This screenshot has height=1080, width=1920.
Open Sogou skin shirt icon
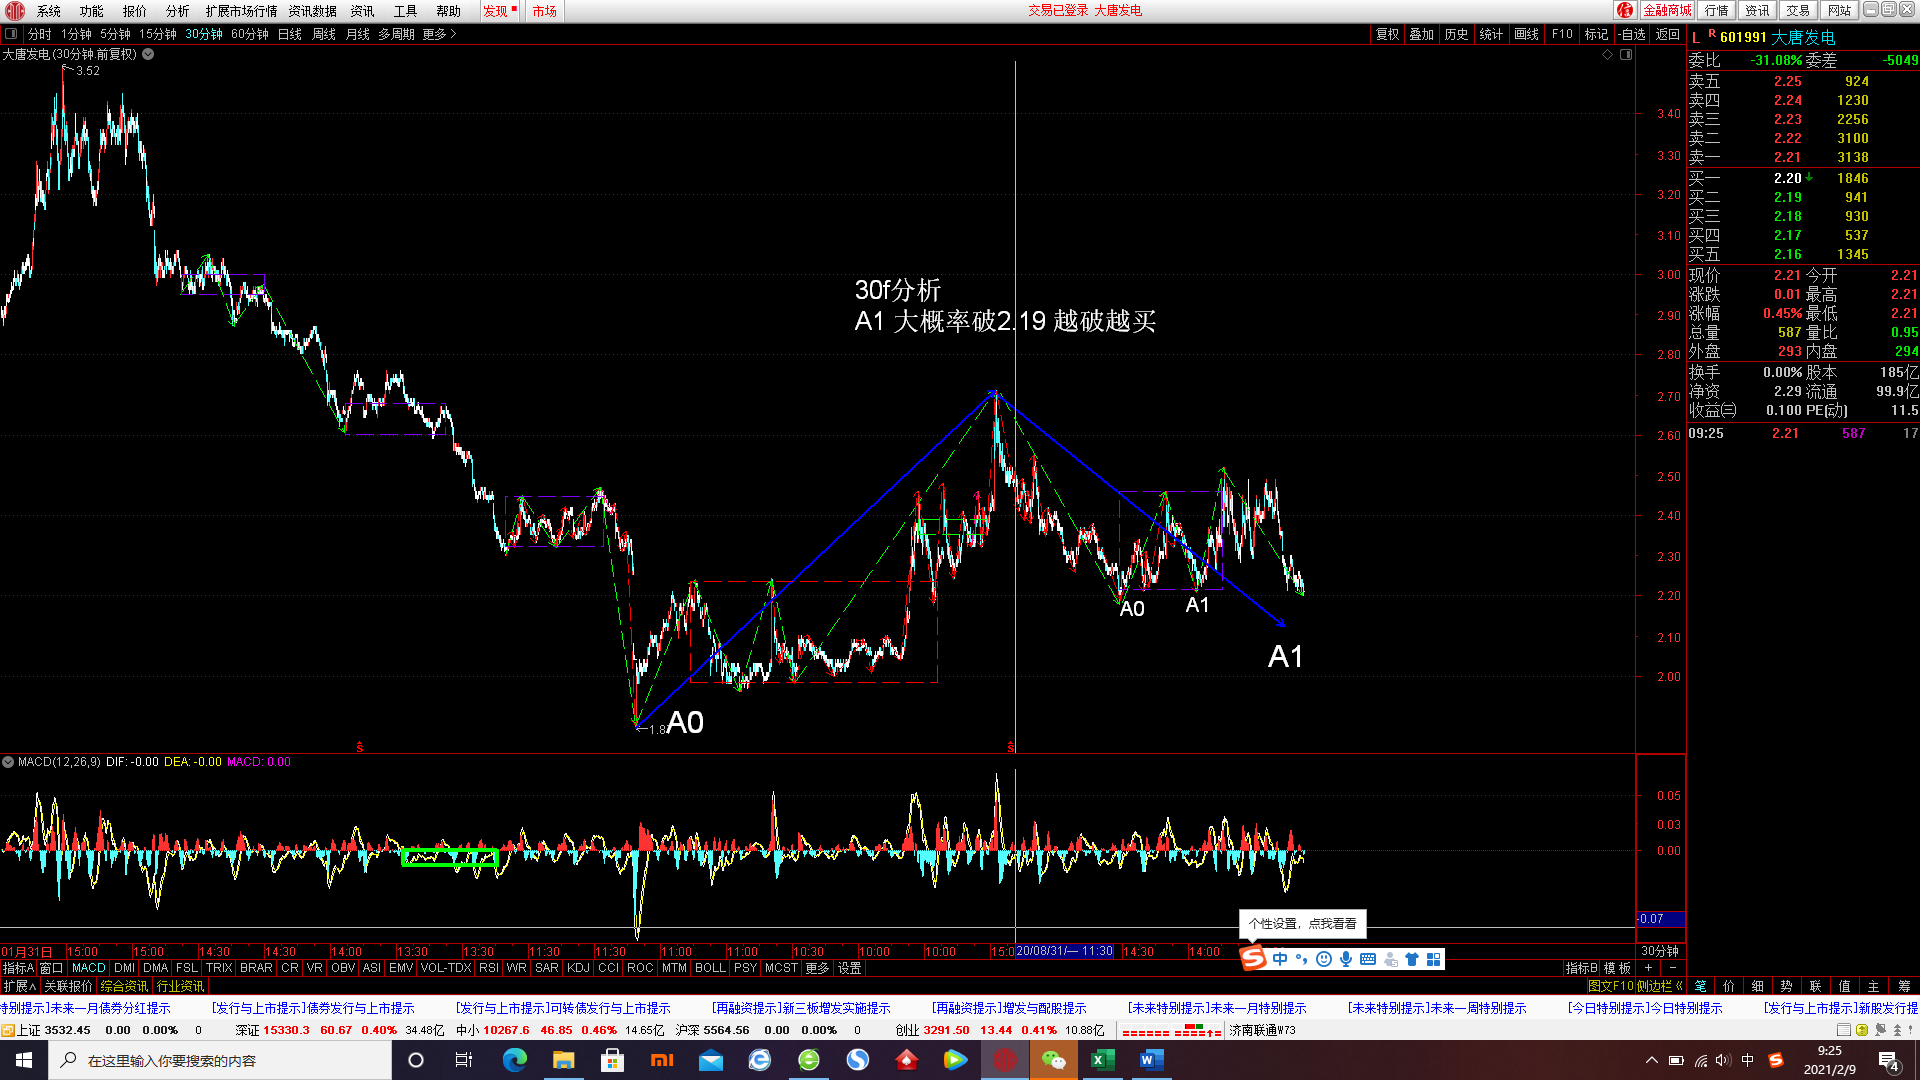(x=1412, y=959)
